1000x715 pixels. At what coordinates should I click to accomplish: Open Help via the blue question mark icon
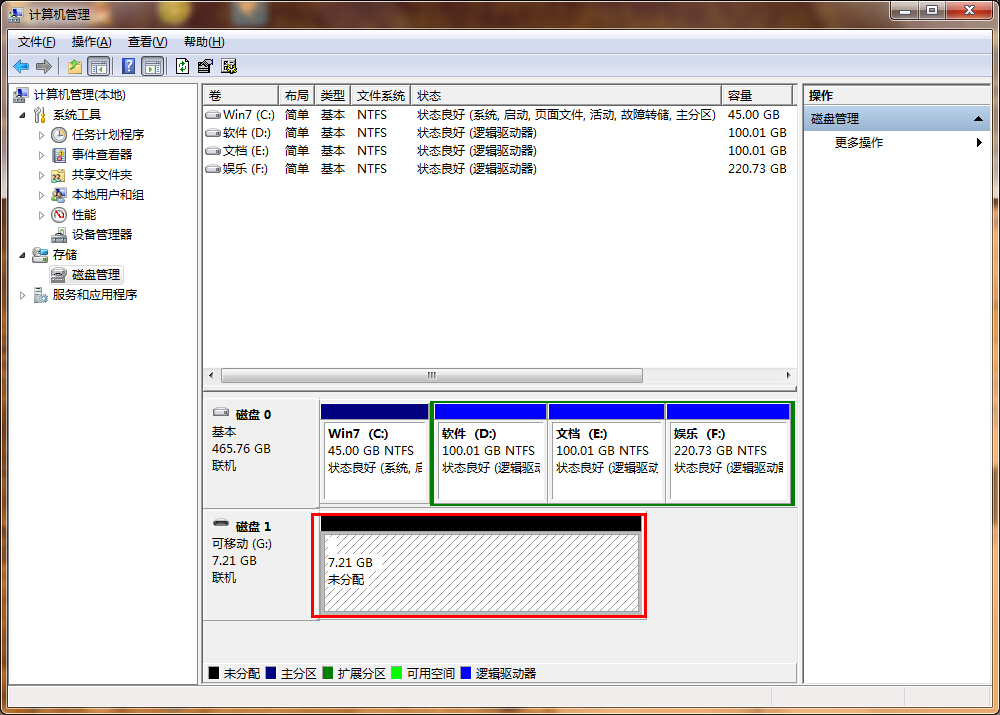(128, 67)
